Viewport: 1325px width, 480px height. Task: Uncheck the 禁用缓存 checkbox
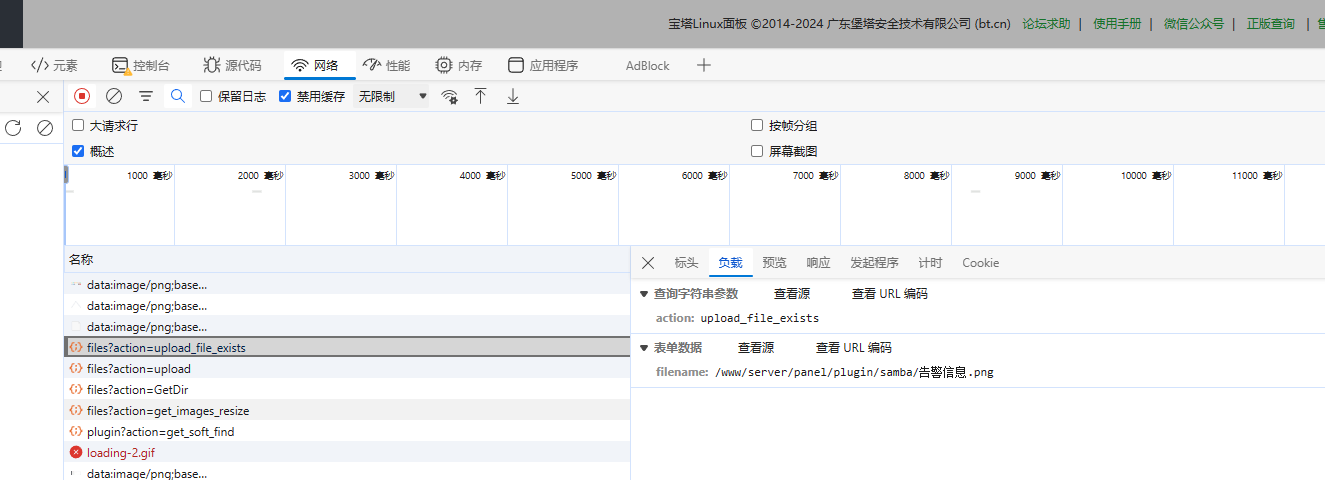[285, 96]
